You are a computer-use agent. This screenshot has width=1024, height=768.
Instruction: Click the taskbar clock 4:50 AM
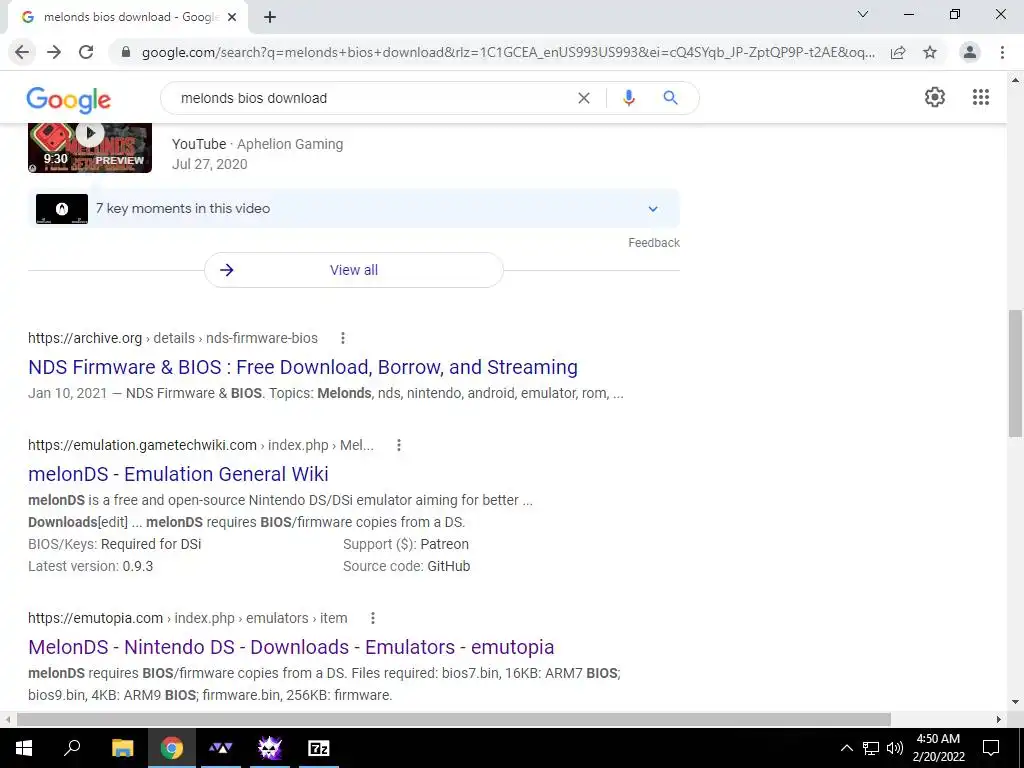938,748
